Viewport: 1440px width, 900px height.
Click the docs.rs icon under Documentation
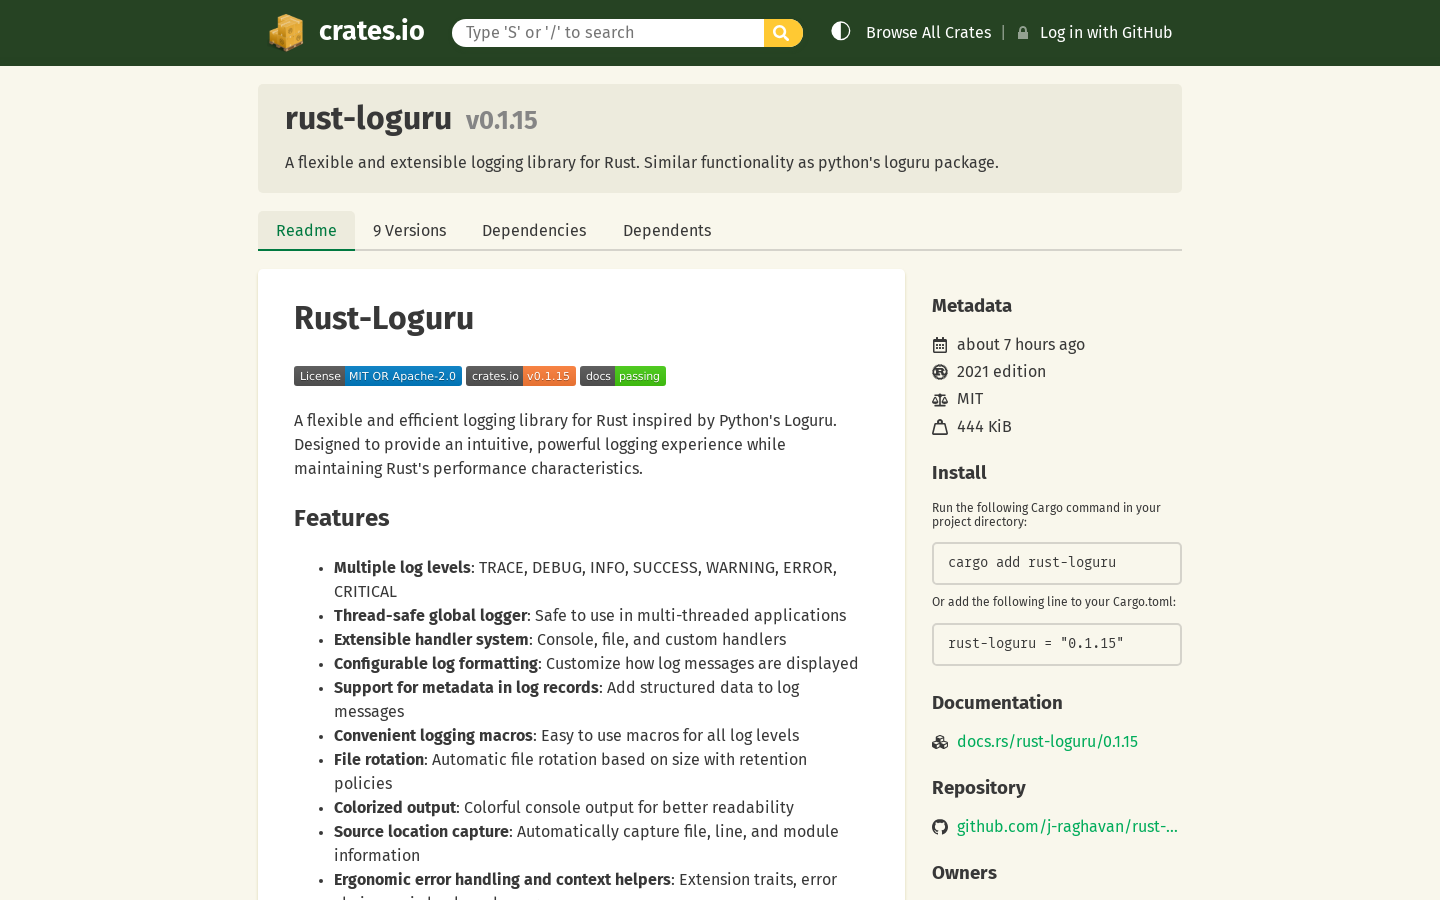940,742
